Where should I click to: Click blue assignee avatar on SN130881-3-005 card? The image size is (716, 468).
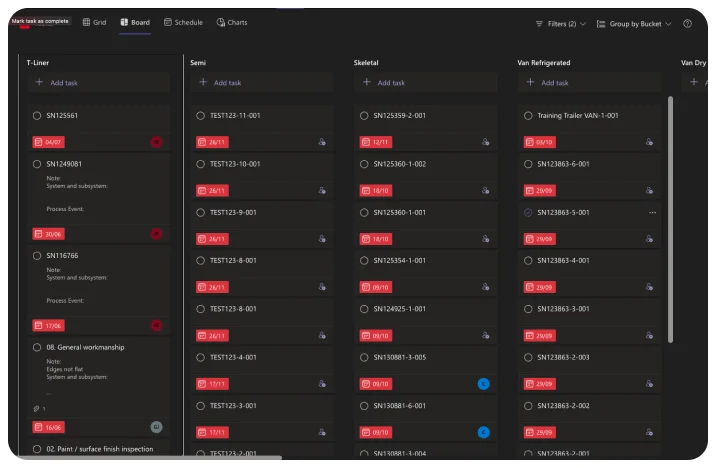coord(484,383)
